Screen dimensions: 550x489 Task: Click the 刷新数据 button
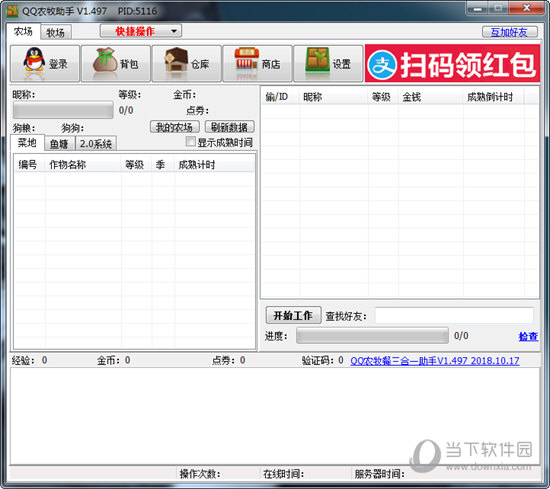click(229, 127)
